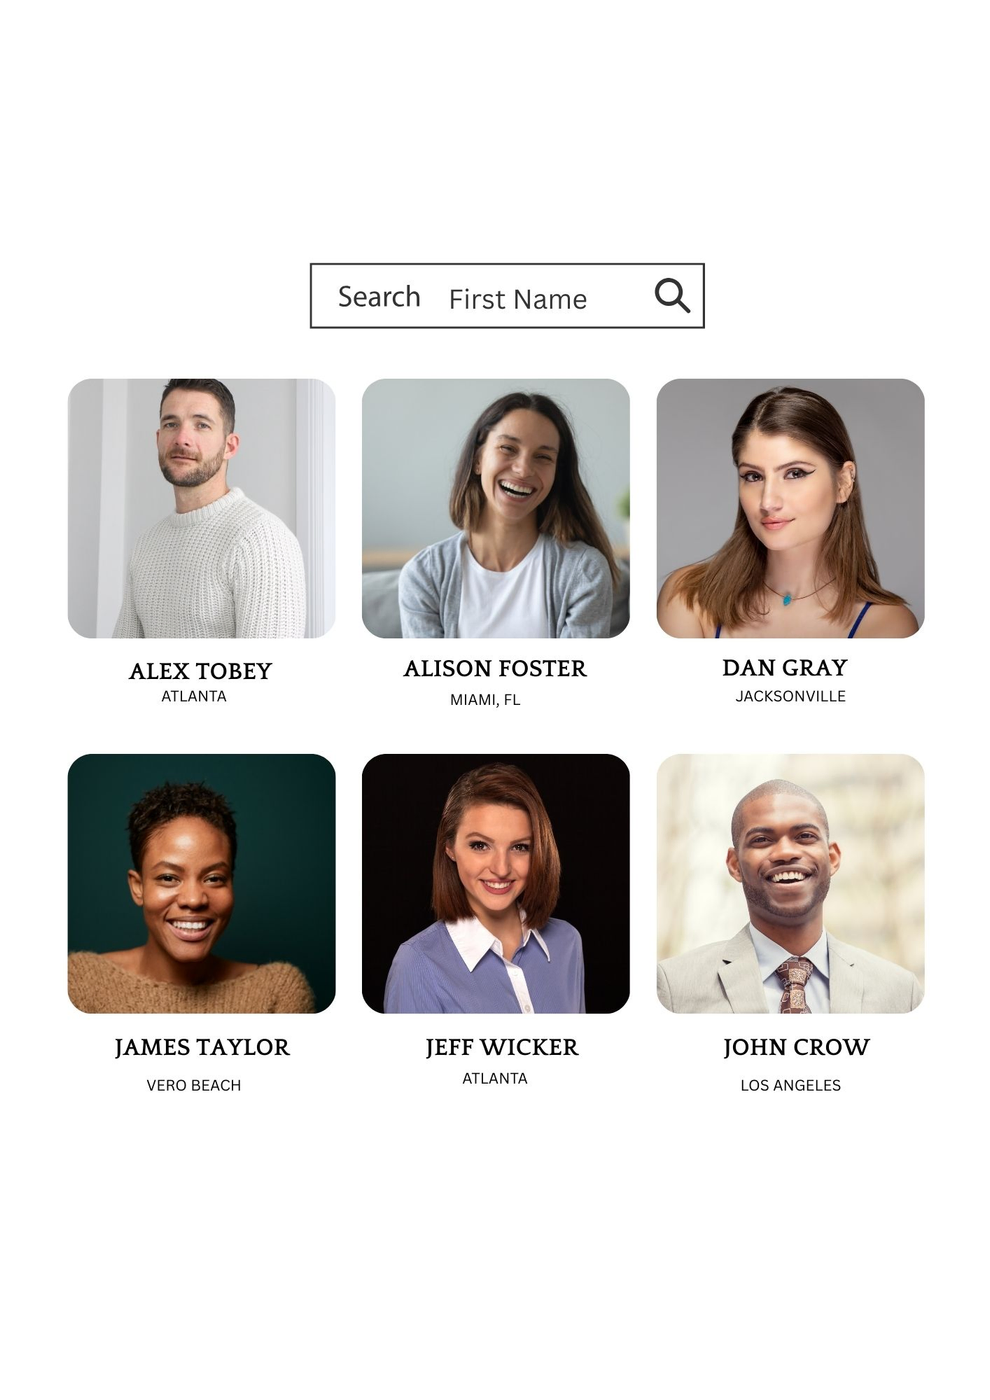The image size is (990, 1400).
Task: Open Jeff Wicker's profile photo
Action: pyautogui.click(x=496, y=884)
